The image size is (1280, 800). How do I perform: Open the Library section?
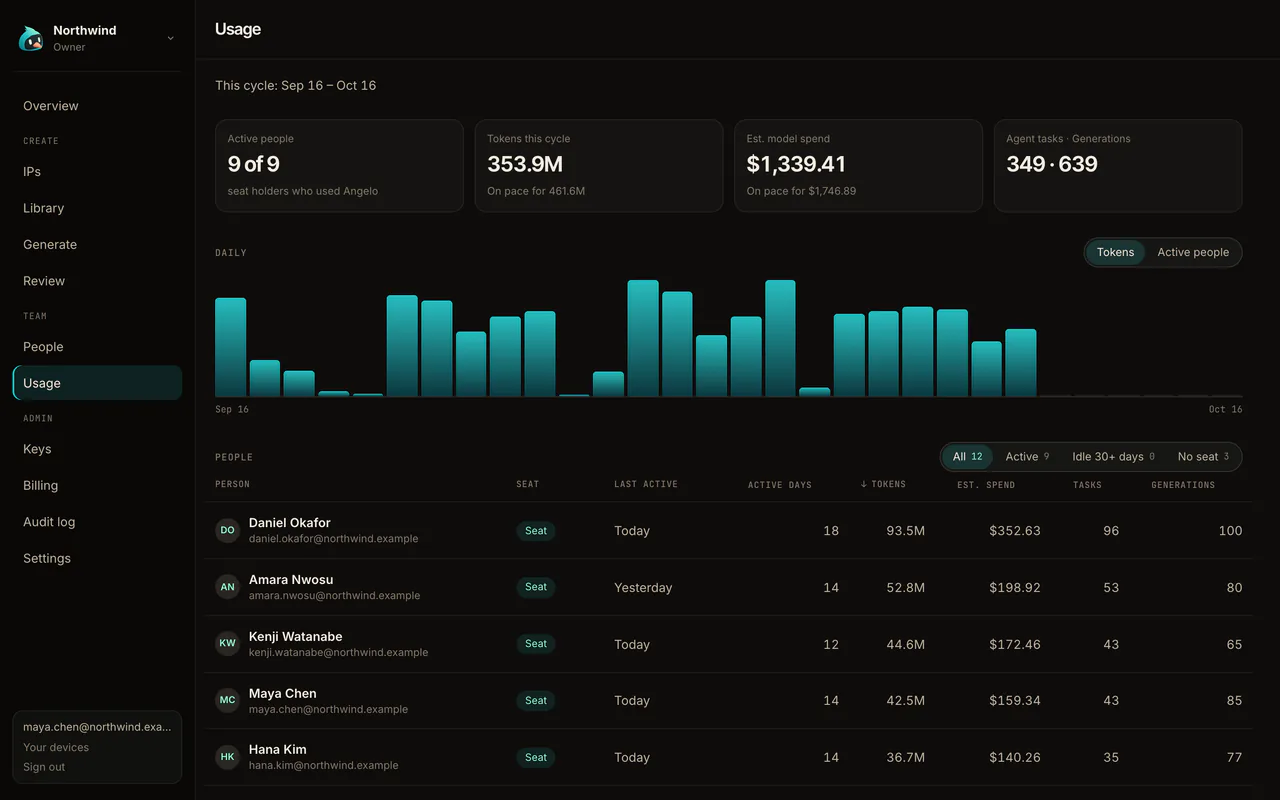click(x=97, y=208)
